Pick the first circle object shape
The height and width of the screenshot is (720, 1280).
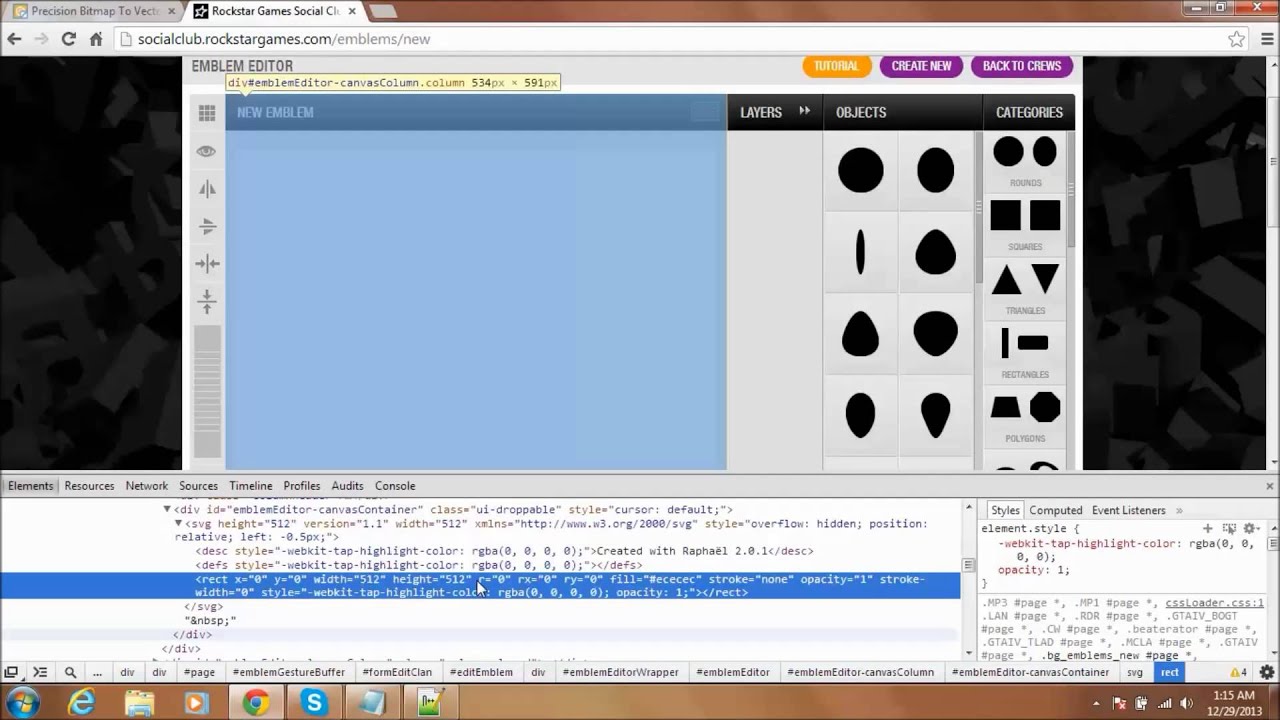tap(860, 170)
